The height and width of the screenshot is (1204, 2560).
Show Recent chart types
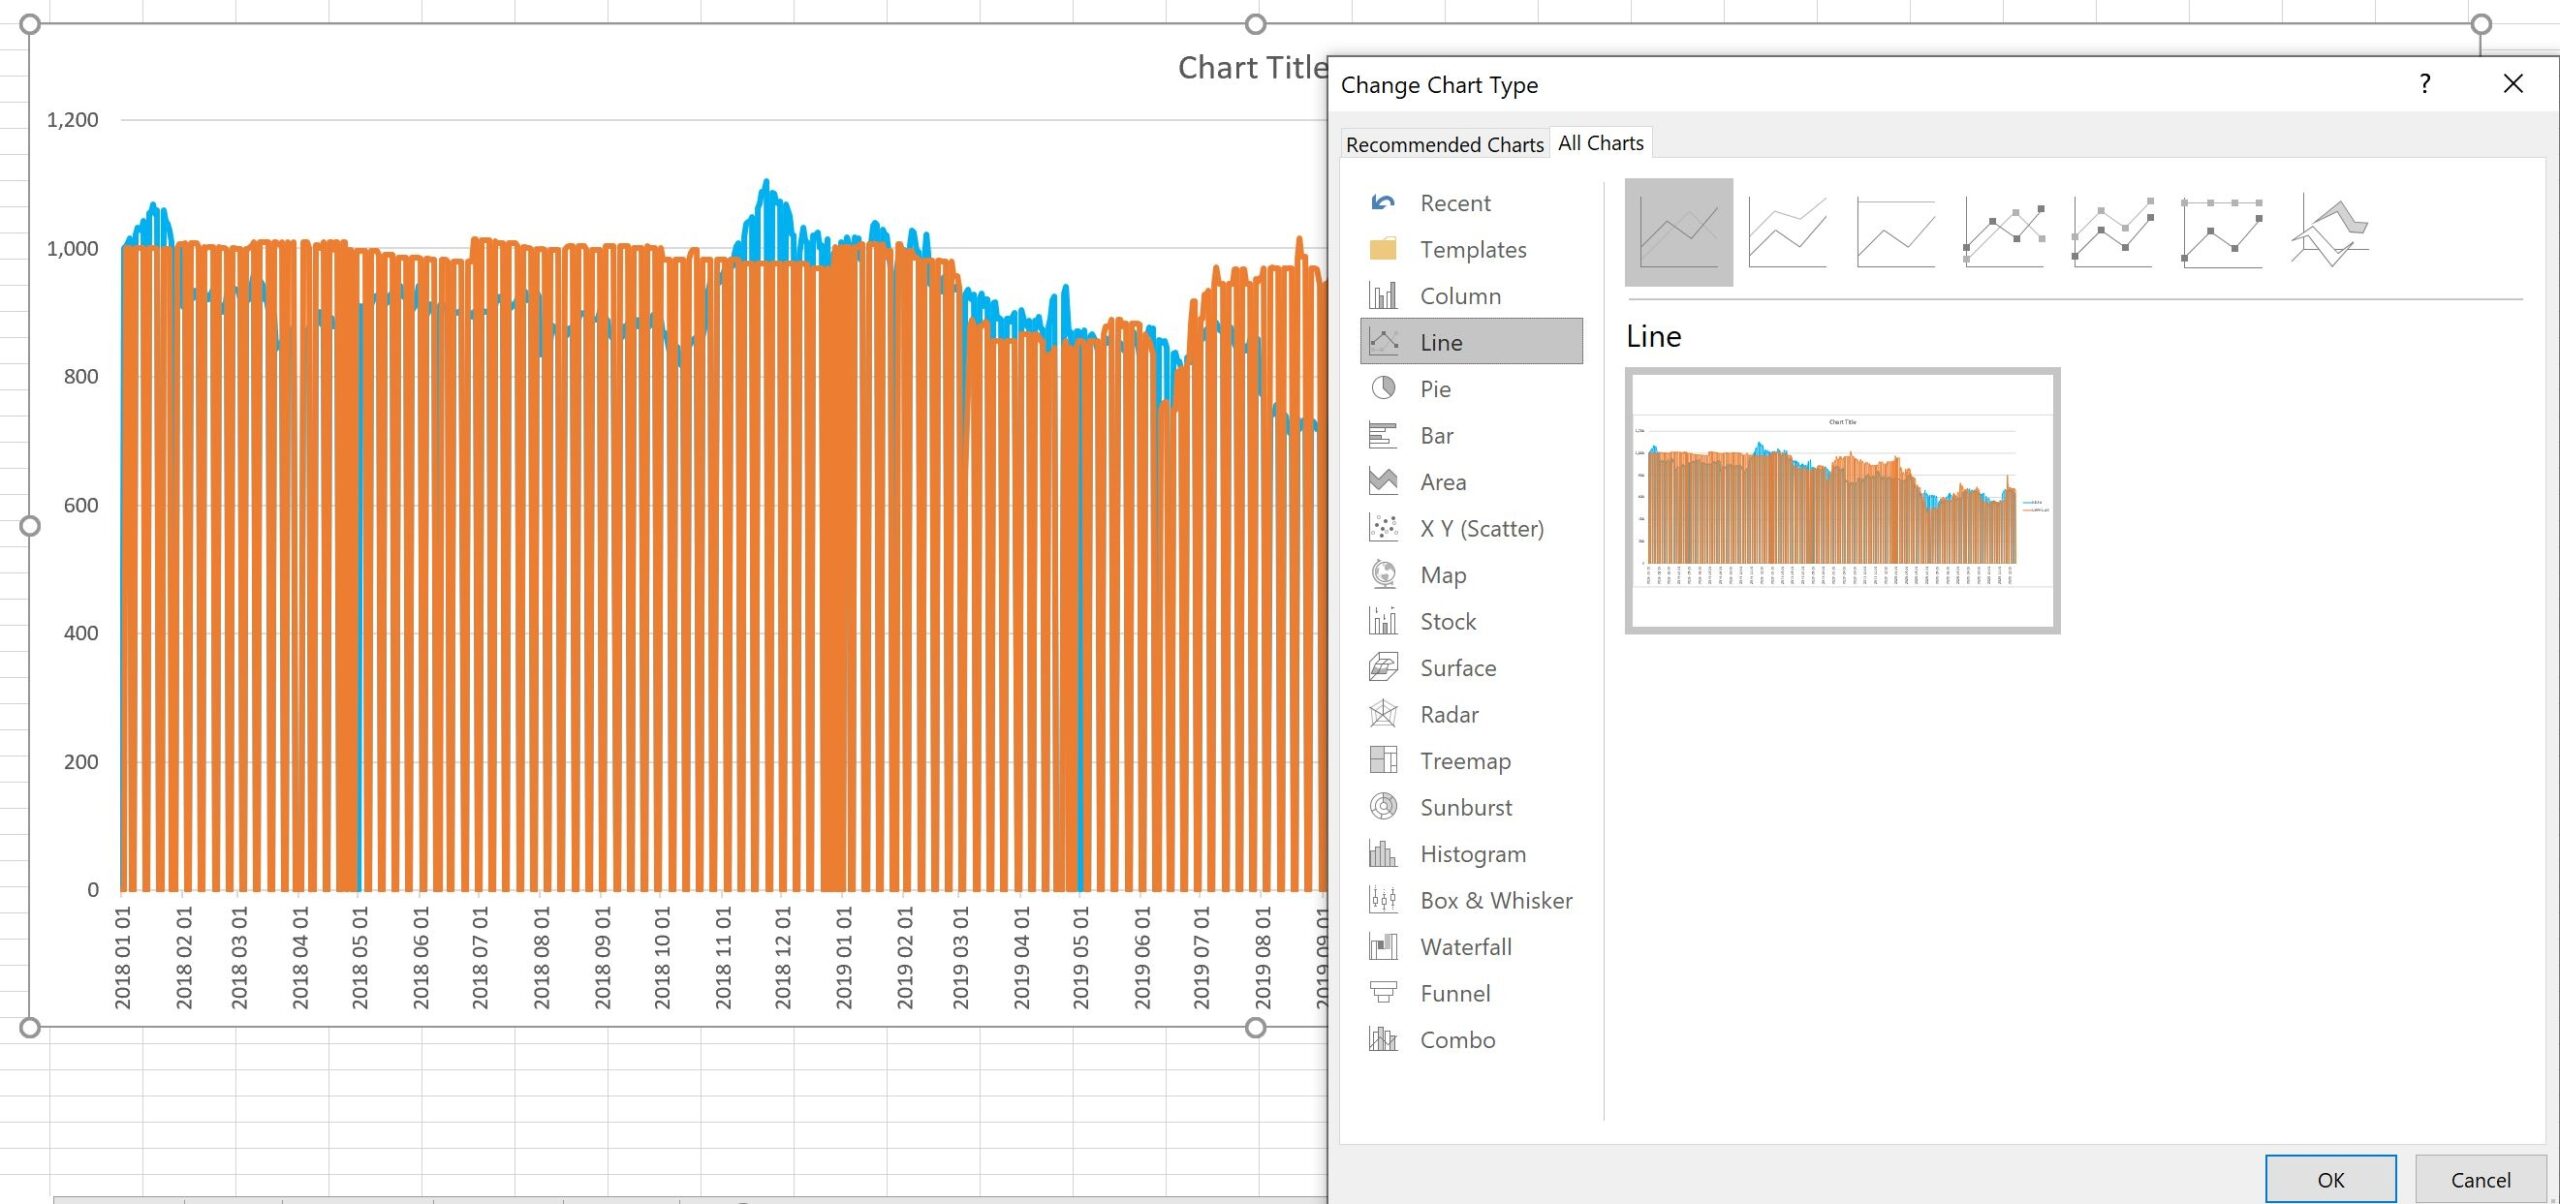[x=1454, y=203]
